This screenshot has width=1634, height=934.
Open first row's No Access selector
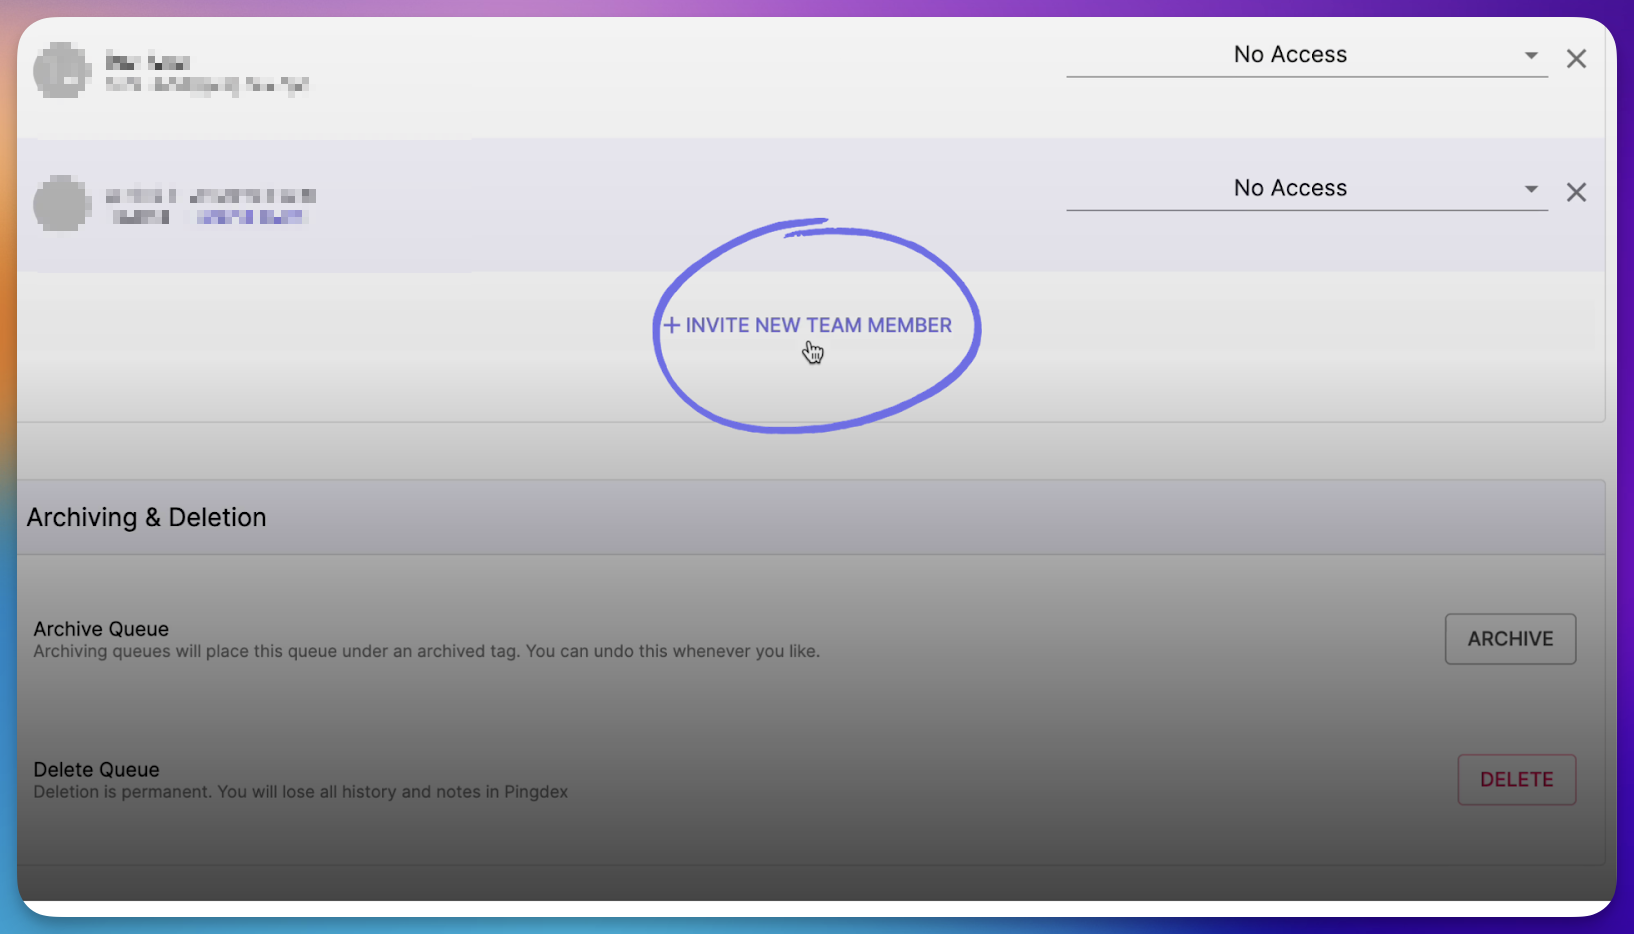[1306, 55]
